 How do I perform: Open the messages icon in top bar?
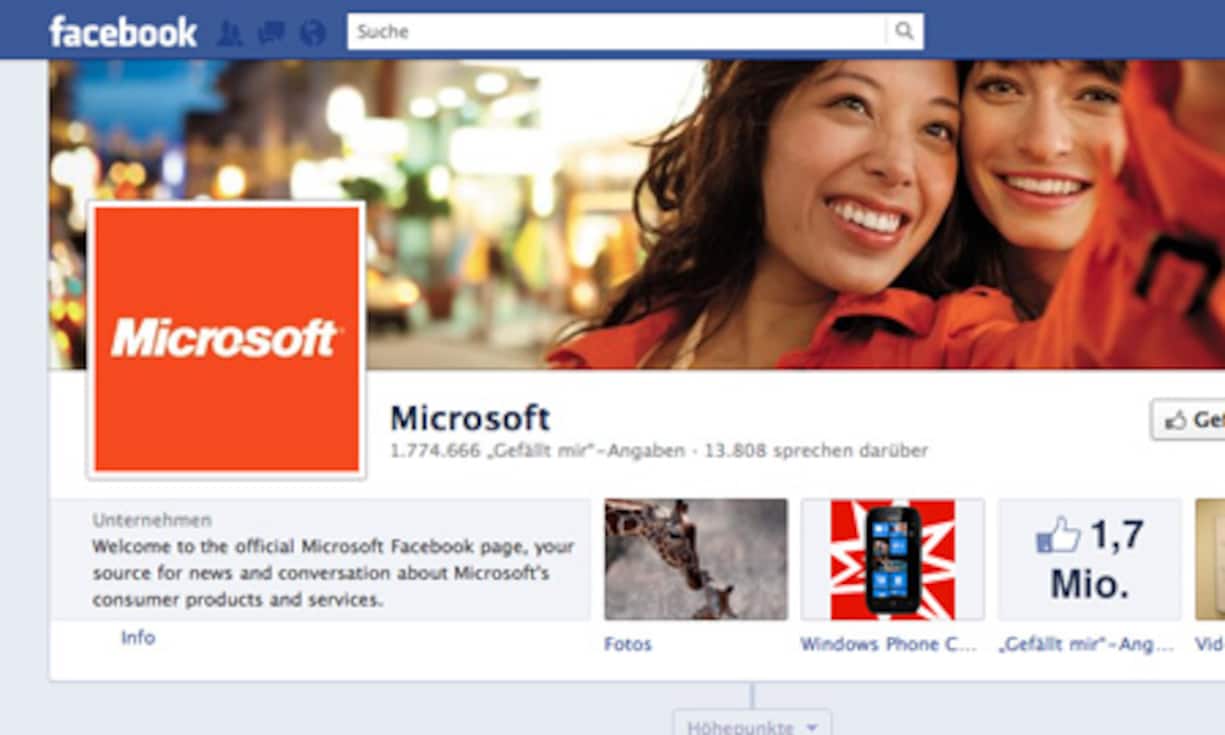tap(271, 34)
